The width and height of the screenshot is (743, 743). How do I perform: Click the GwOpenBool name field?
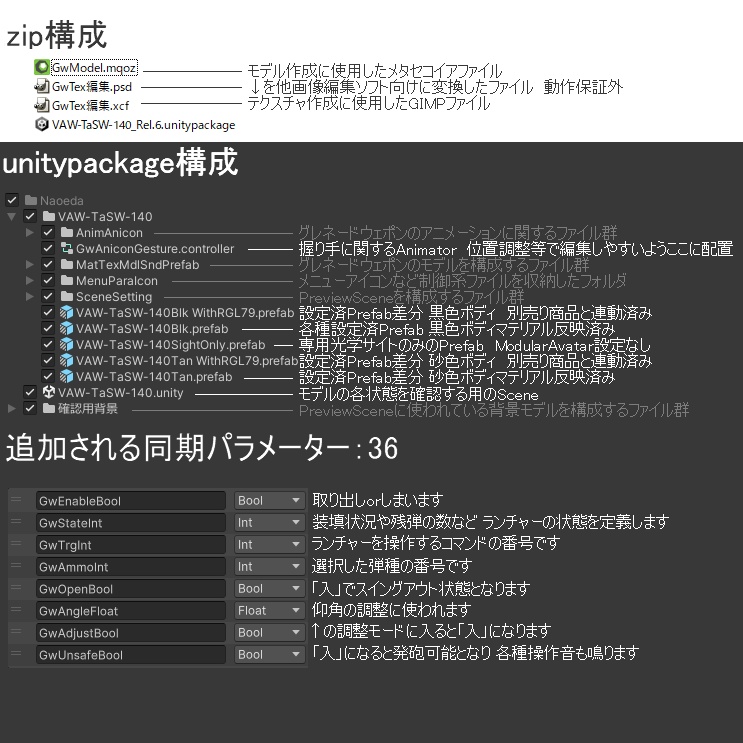[131, 589]
